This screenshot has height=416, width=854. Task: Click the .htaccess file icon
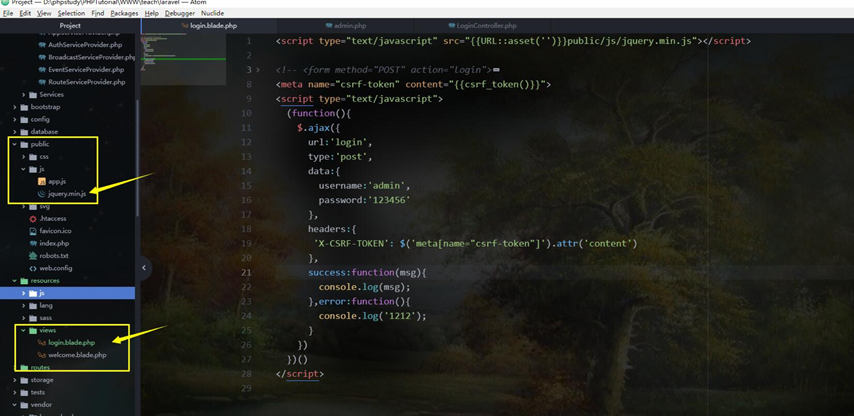tap(33, 218)
